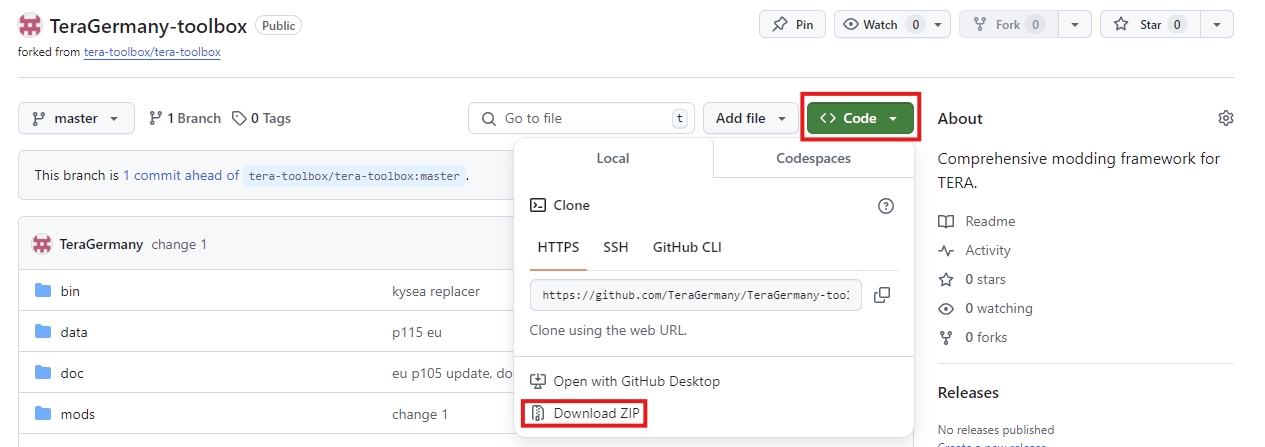
Task: Open clone help question mark icon
Action: 885,206
